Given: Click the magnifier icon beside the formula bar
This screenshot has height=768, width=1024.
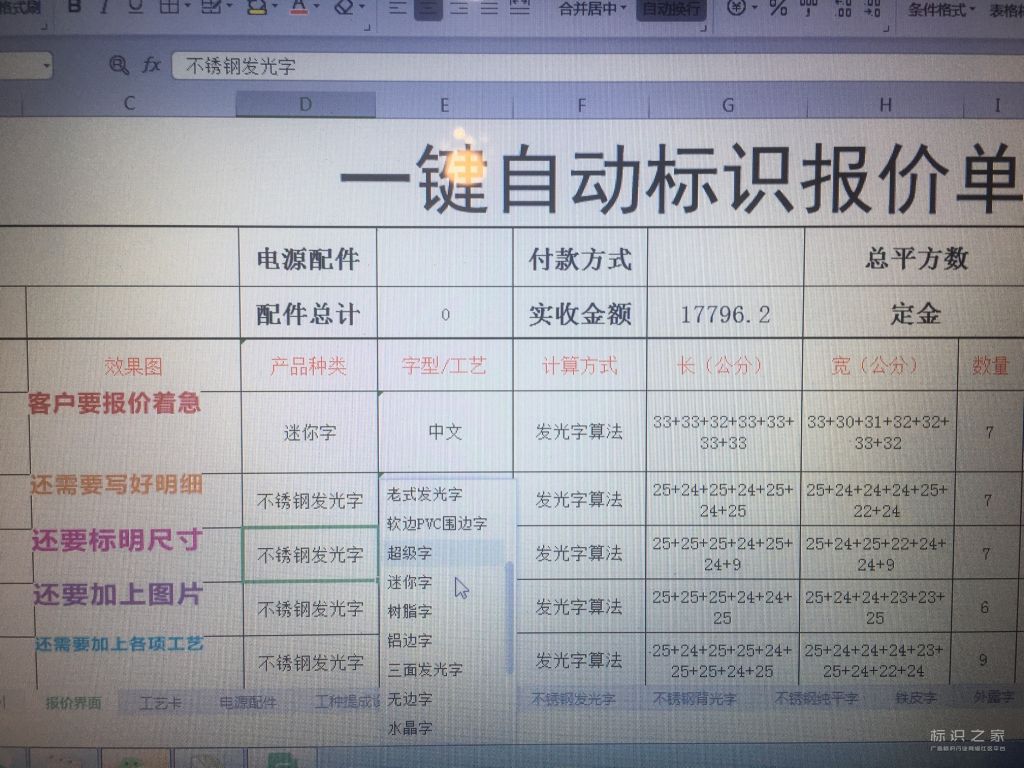Looking at the screenshot, I should click(118, 65).
